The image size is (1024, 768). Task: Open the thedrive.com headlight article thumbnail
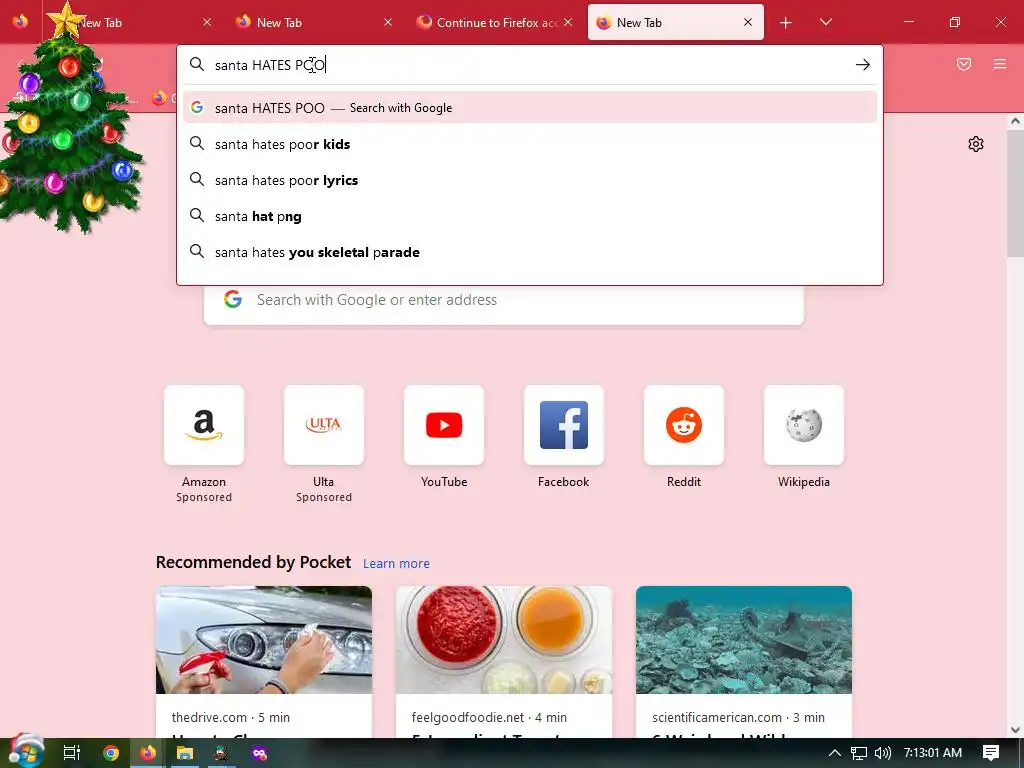pyautogui.click(x=264, y=640)
